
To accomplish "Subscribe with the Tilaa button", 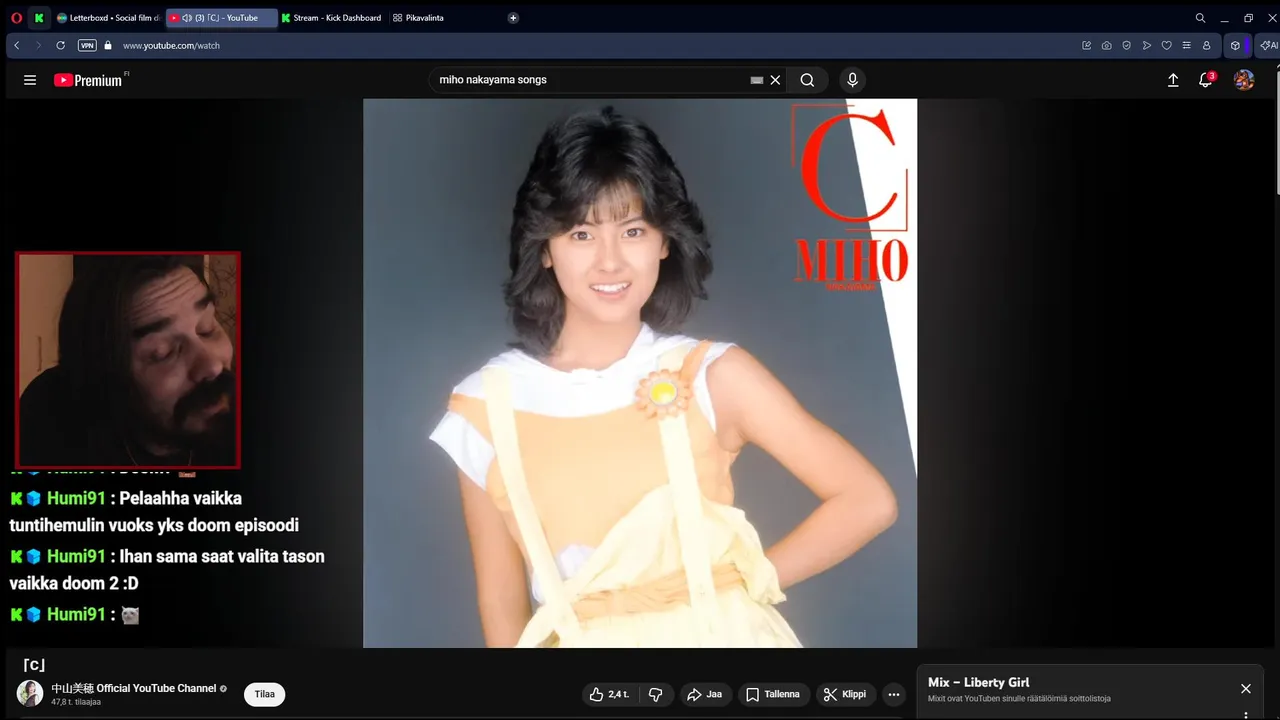I will 265,694.
